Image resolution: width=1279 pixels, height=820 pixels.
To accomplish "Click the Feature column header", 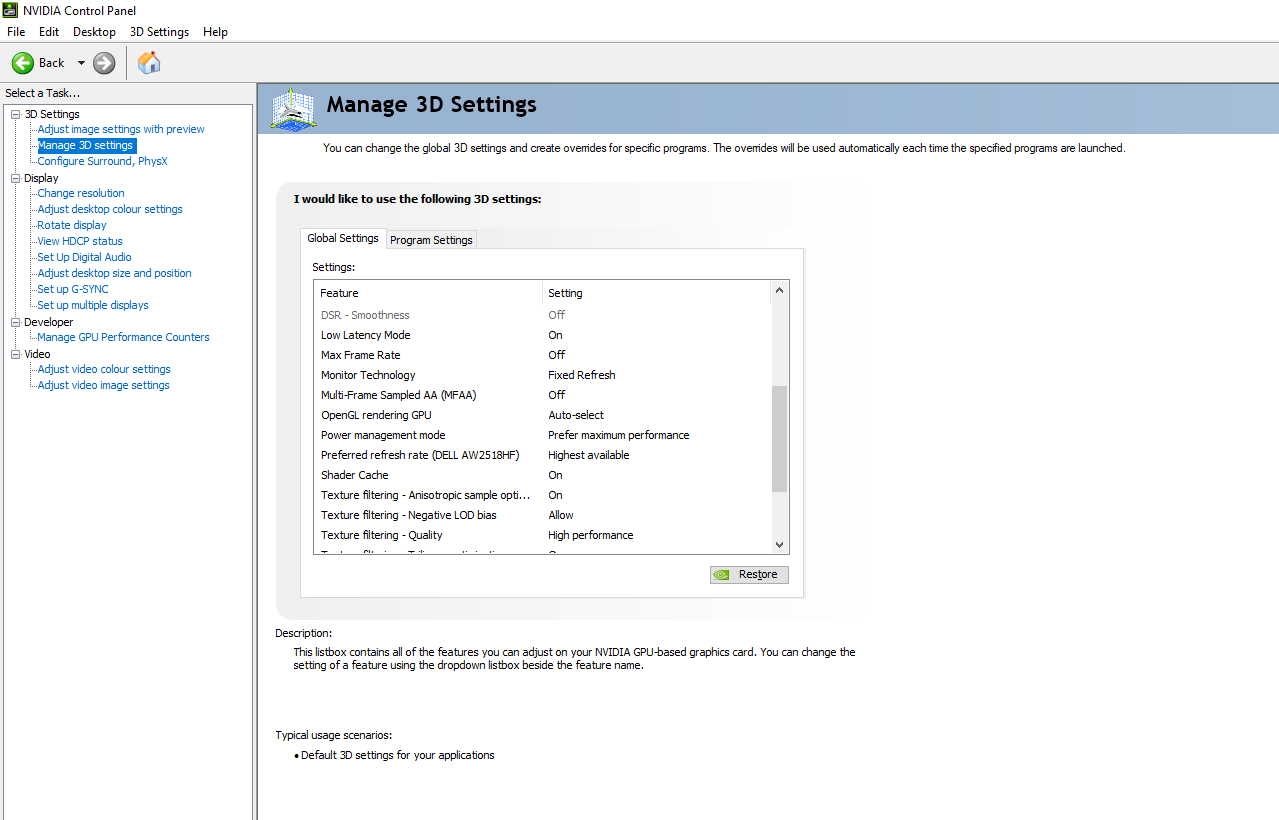I will (428, 293).
